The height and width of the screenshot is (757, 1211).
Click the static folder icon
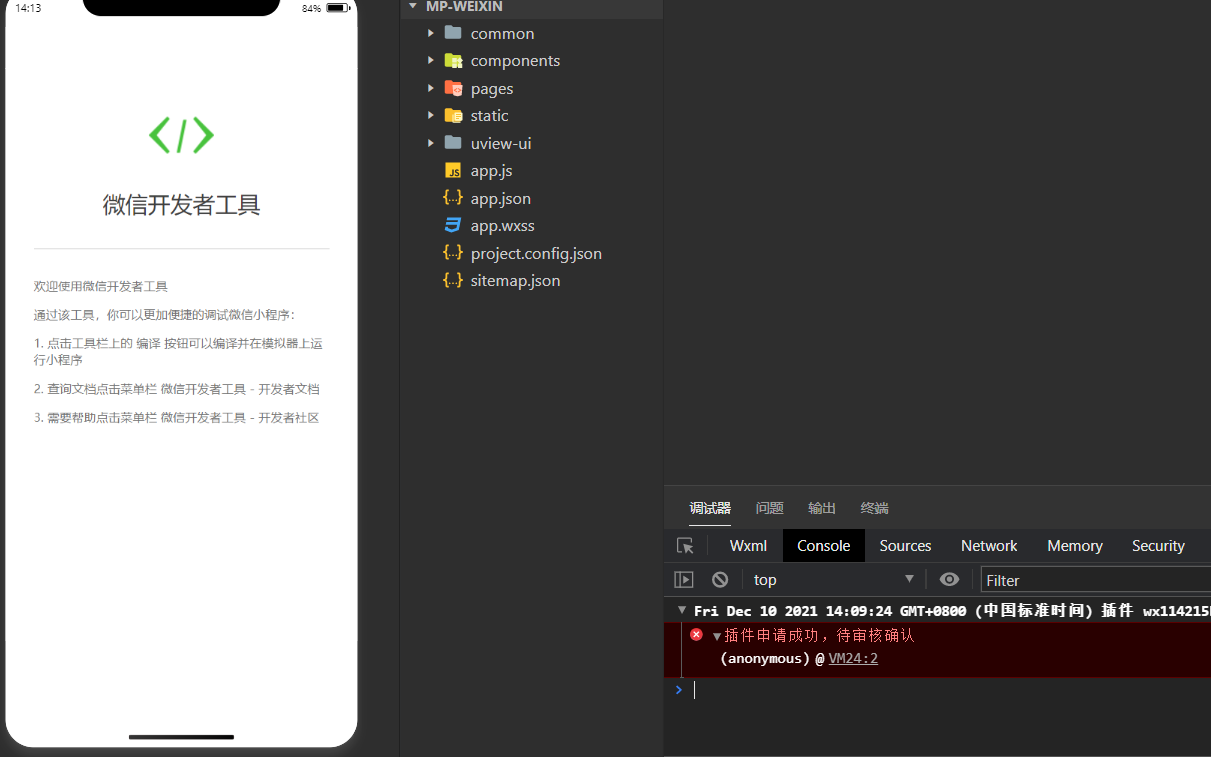(453, 115)
